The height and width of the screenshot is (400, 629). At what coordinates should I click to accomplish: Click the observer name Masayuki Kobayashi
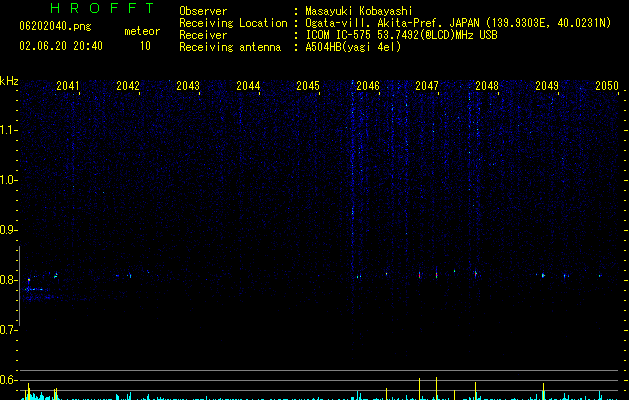click(x=359, y=11)
